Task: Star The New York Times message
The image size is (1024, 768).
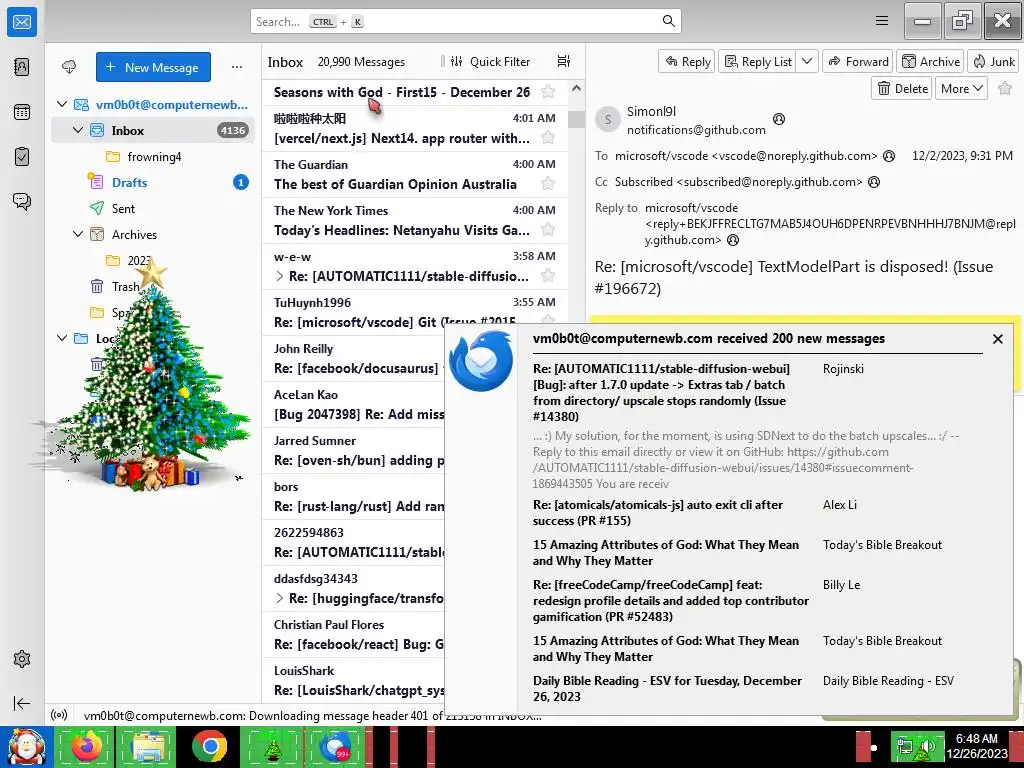Action: [x=548, y=230]
